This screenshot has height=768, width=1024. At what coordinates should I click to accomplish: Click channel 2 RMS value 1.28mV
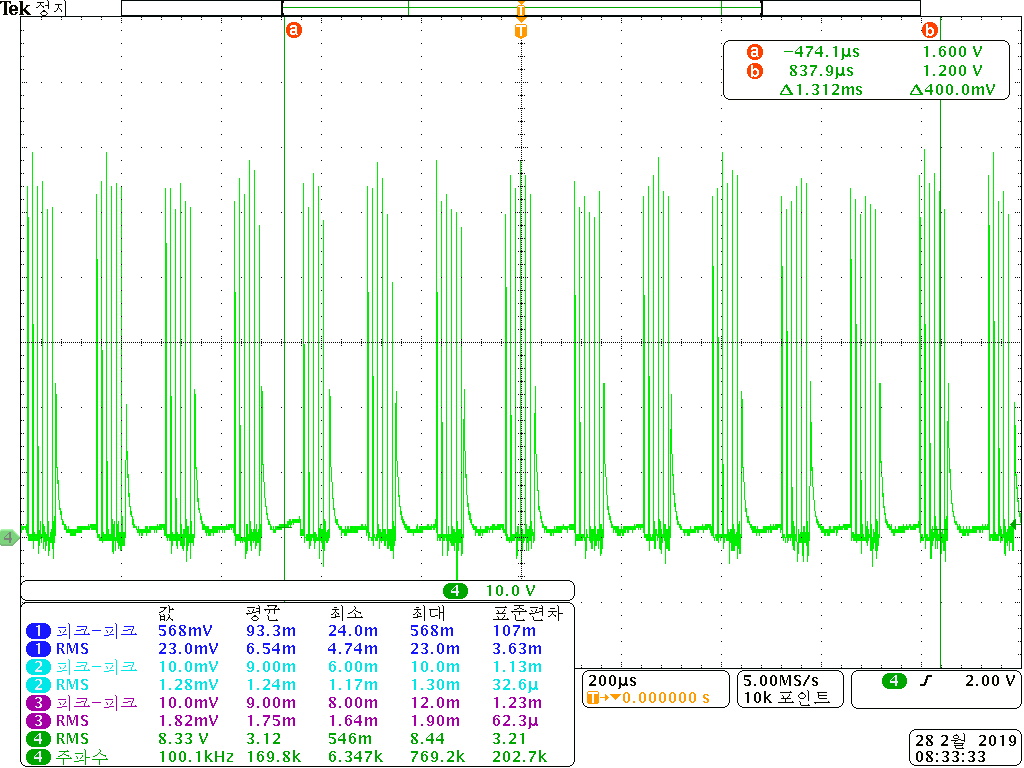(188, 685)
